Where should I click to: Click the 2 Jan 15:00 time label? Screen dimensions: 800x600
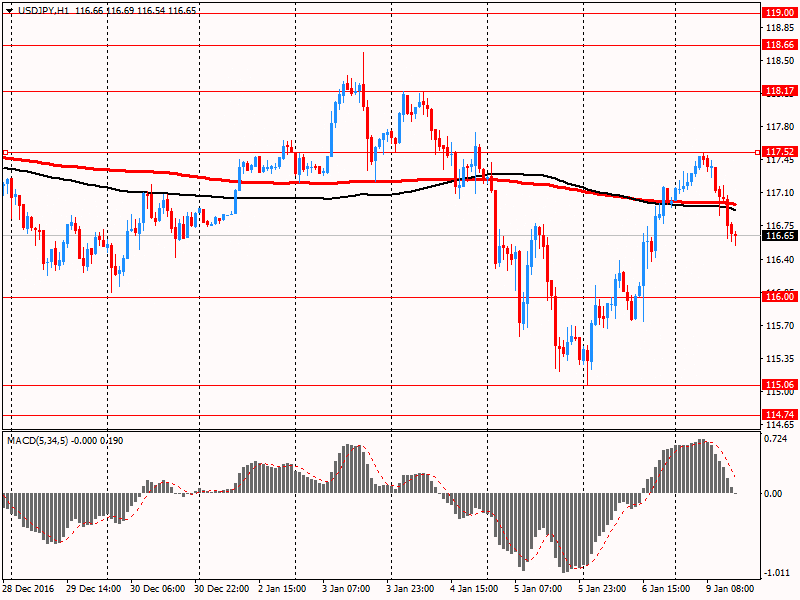pos(284,590)
